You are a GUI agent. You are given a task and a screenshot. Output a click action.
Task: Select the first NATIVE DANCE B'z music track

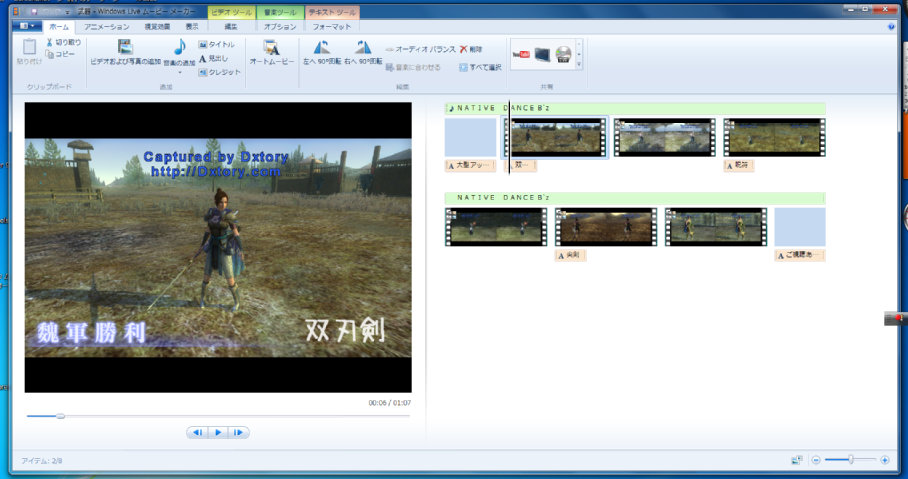pos(635,108)
